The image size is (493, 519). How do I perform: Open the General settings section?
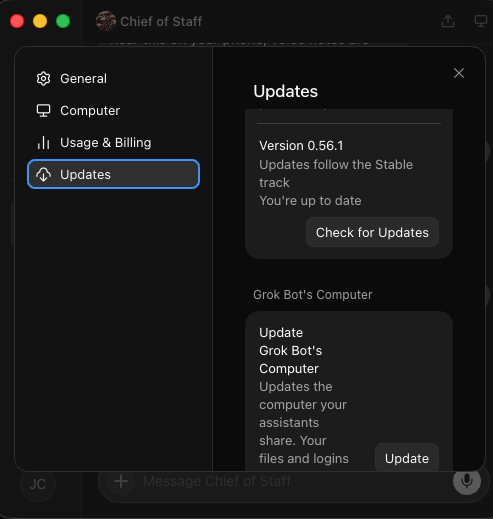pyautogui.click(x=113, y=79)
